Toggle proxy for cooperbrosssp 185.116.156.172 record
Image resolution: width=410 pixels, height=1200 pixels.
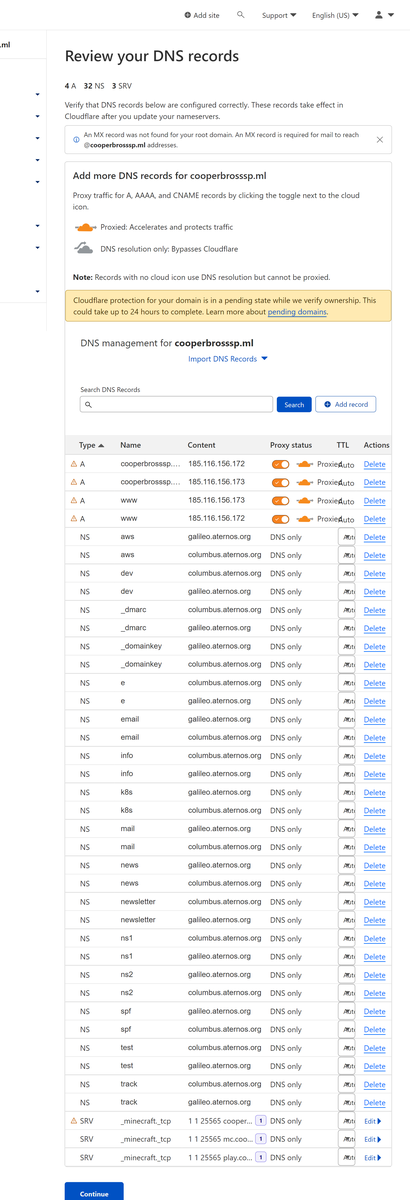click(280, 464)
